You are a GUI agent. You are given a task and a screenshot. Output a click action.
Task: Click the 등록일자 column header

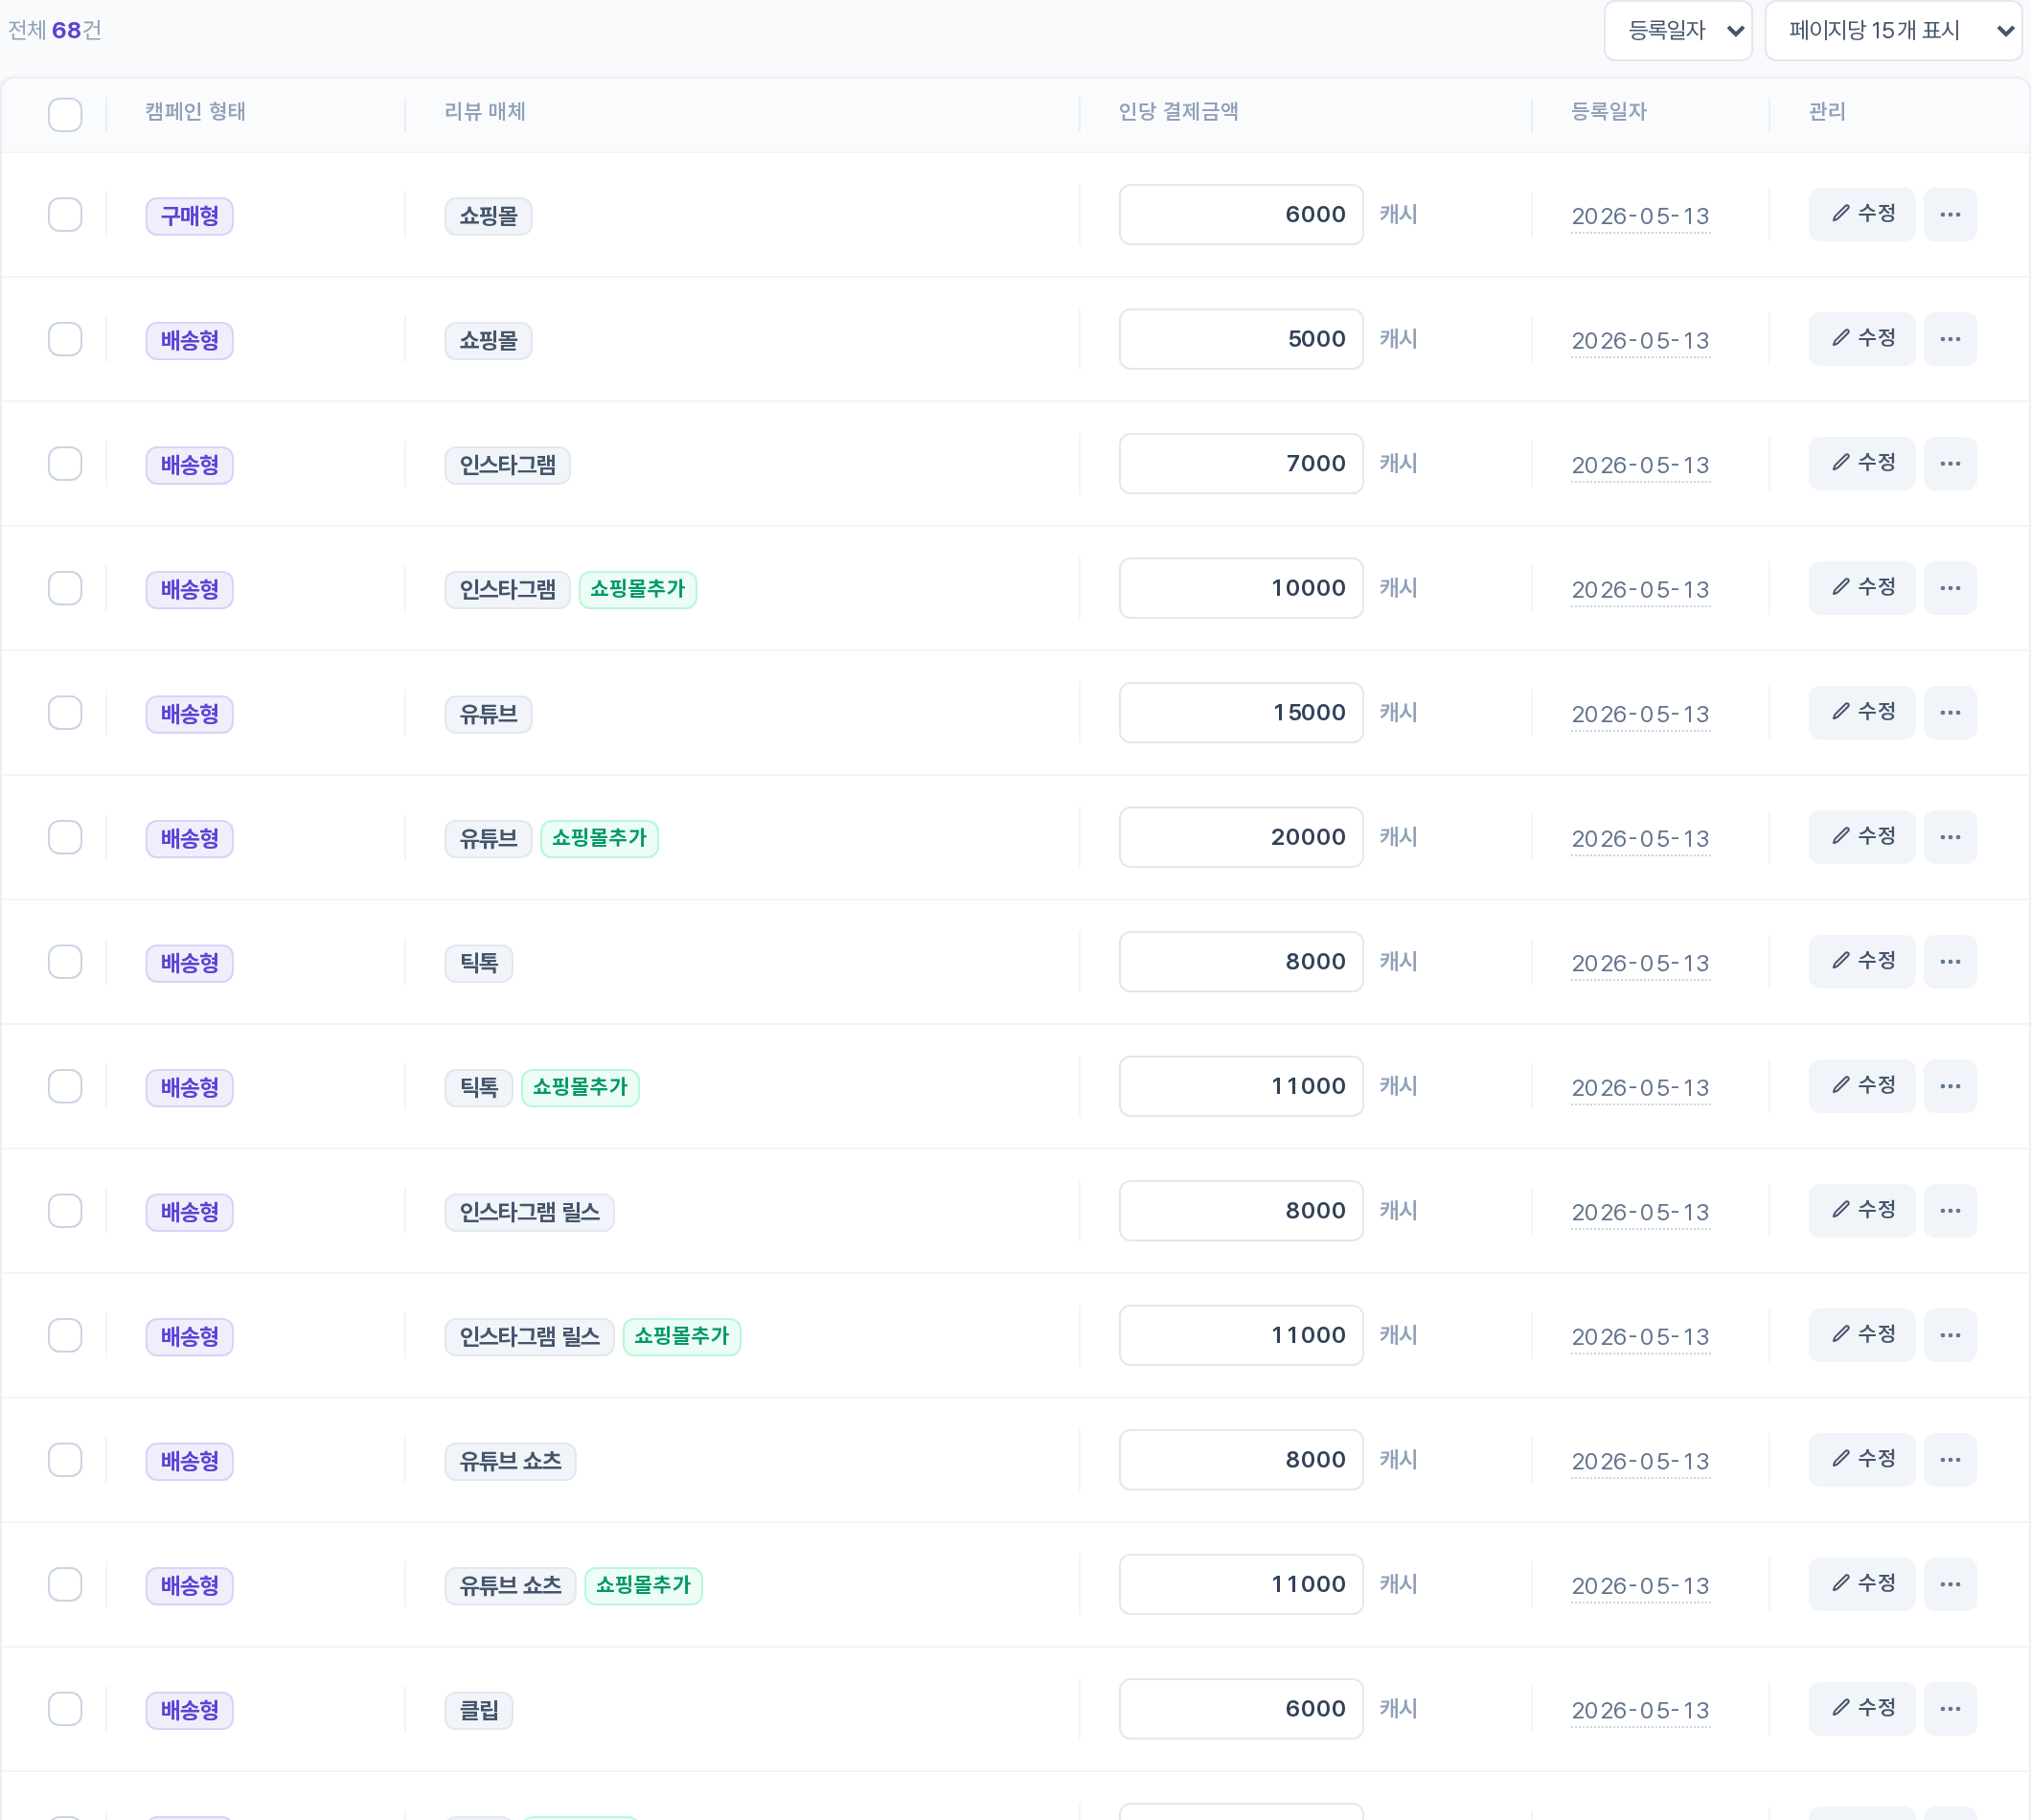coord(1608,112)
